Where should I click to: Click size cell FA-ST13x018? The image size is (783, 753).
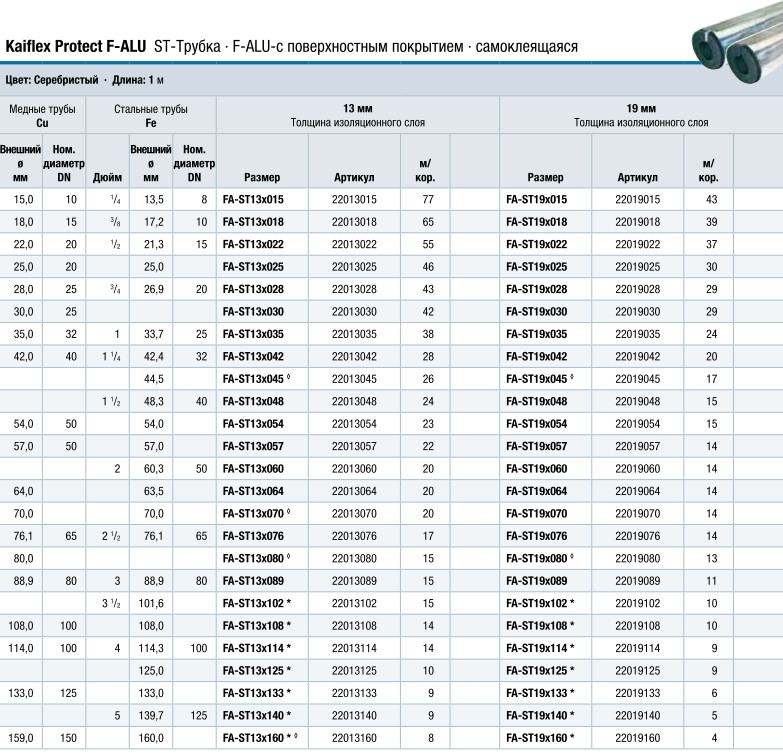pyautogui.click(x=253, y=222)
